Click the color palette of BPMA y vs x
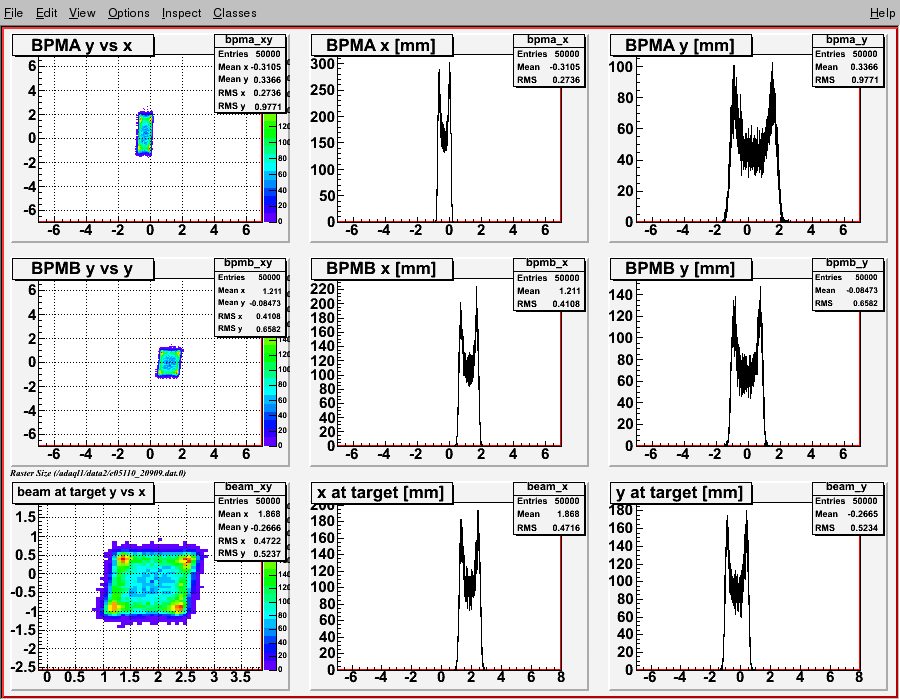 270,168
